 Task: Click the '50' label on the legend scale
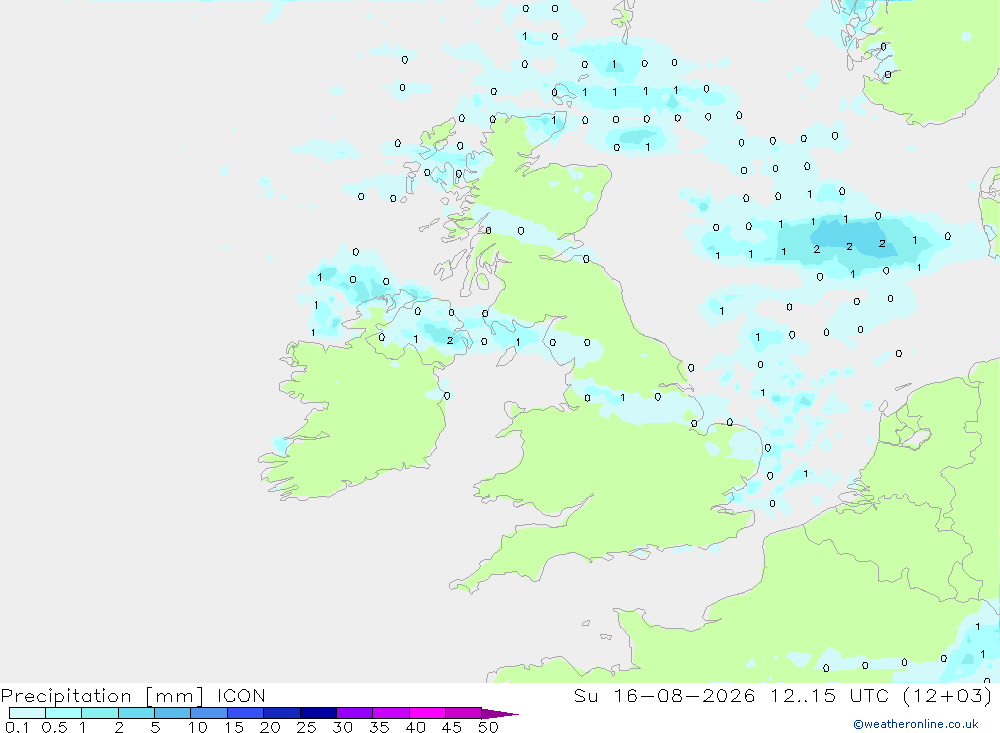coord(488,727)
